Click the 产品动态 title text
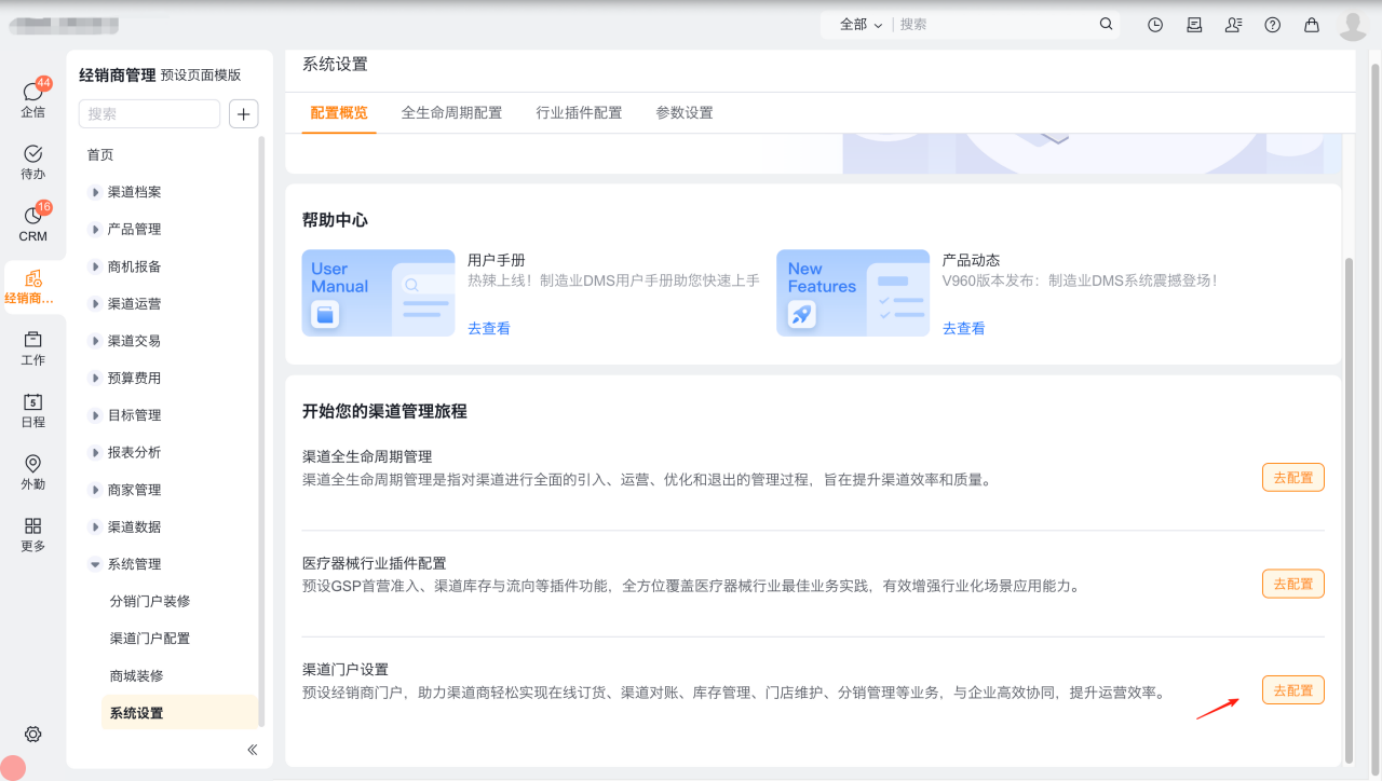The image size is (1382, 781). tap(971, 260)
